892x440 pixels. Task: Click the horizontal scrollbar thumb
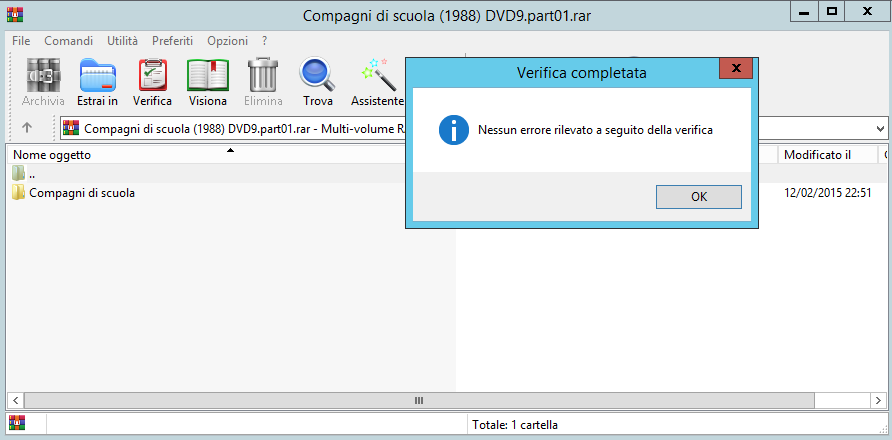[x=419, y=400]
